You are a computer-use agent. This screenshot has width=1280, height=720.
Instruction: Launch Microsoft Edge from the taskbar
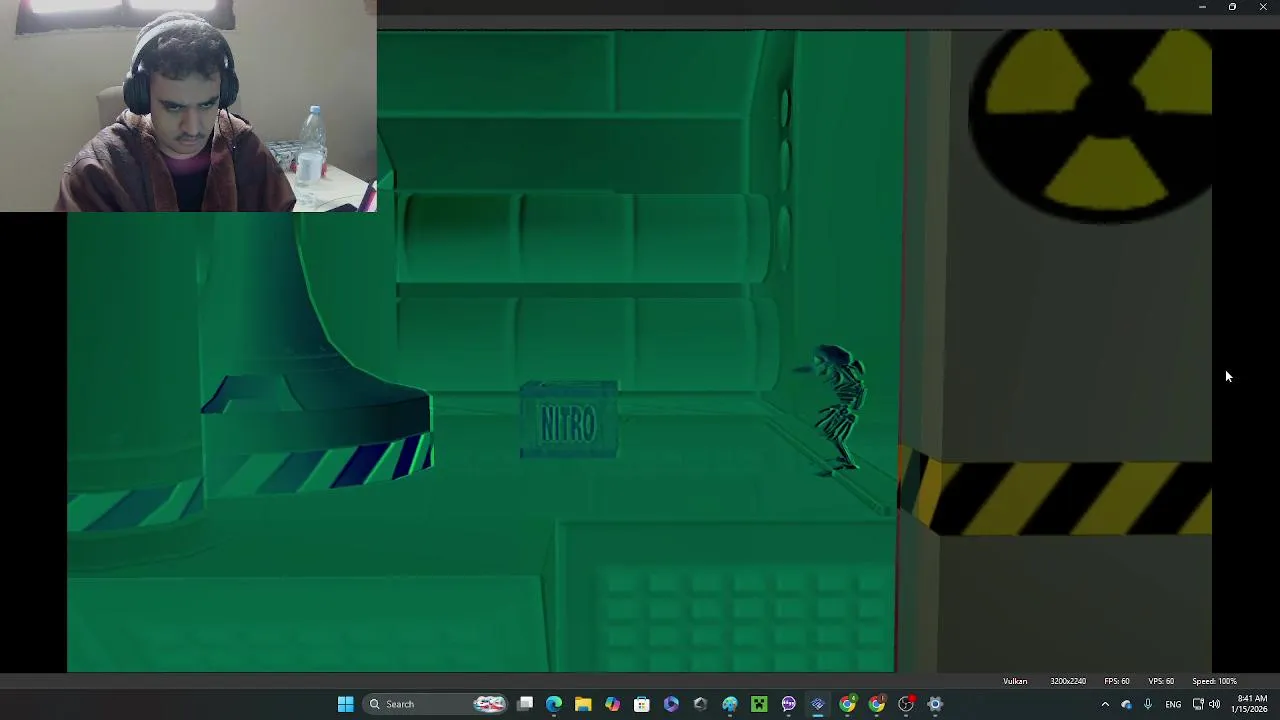click(x=554, y=704)
